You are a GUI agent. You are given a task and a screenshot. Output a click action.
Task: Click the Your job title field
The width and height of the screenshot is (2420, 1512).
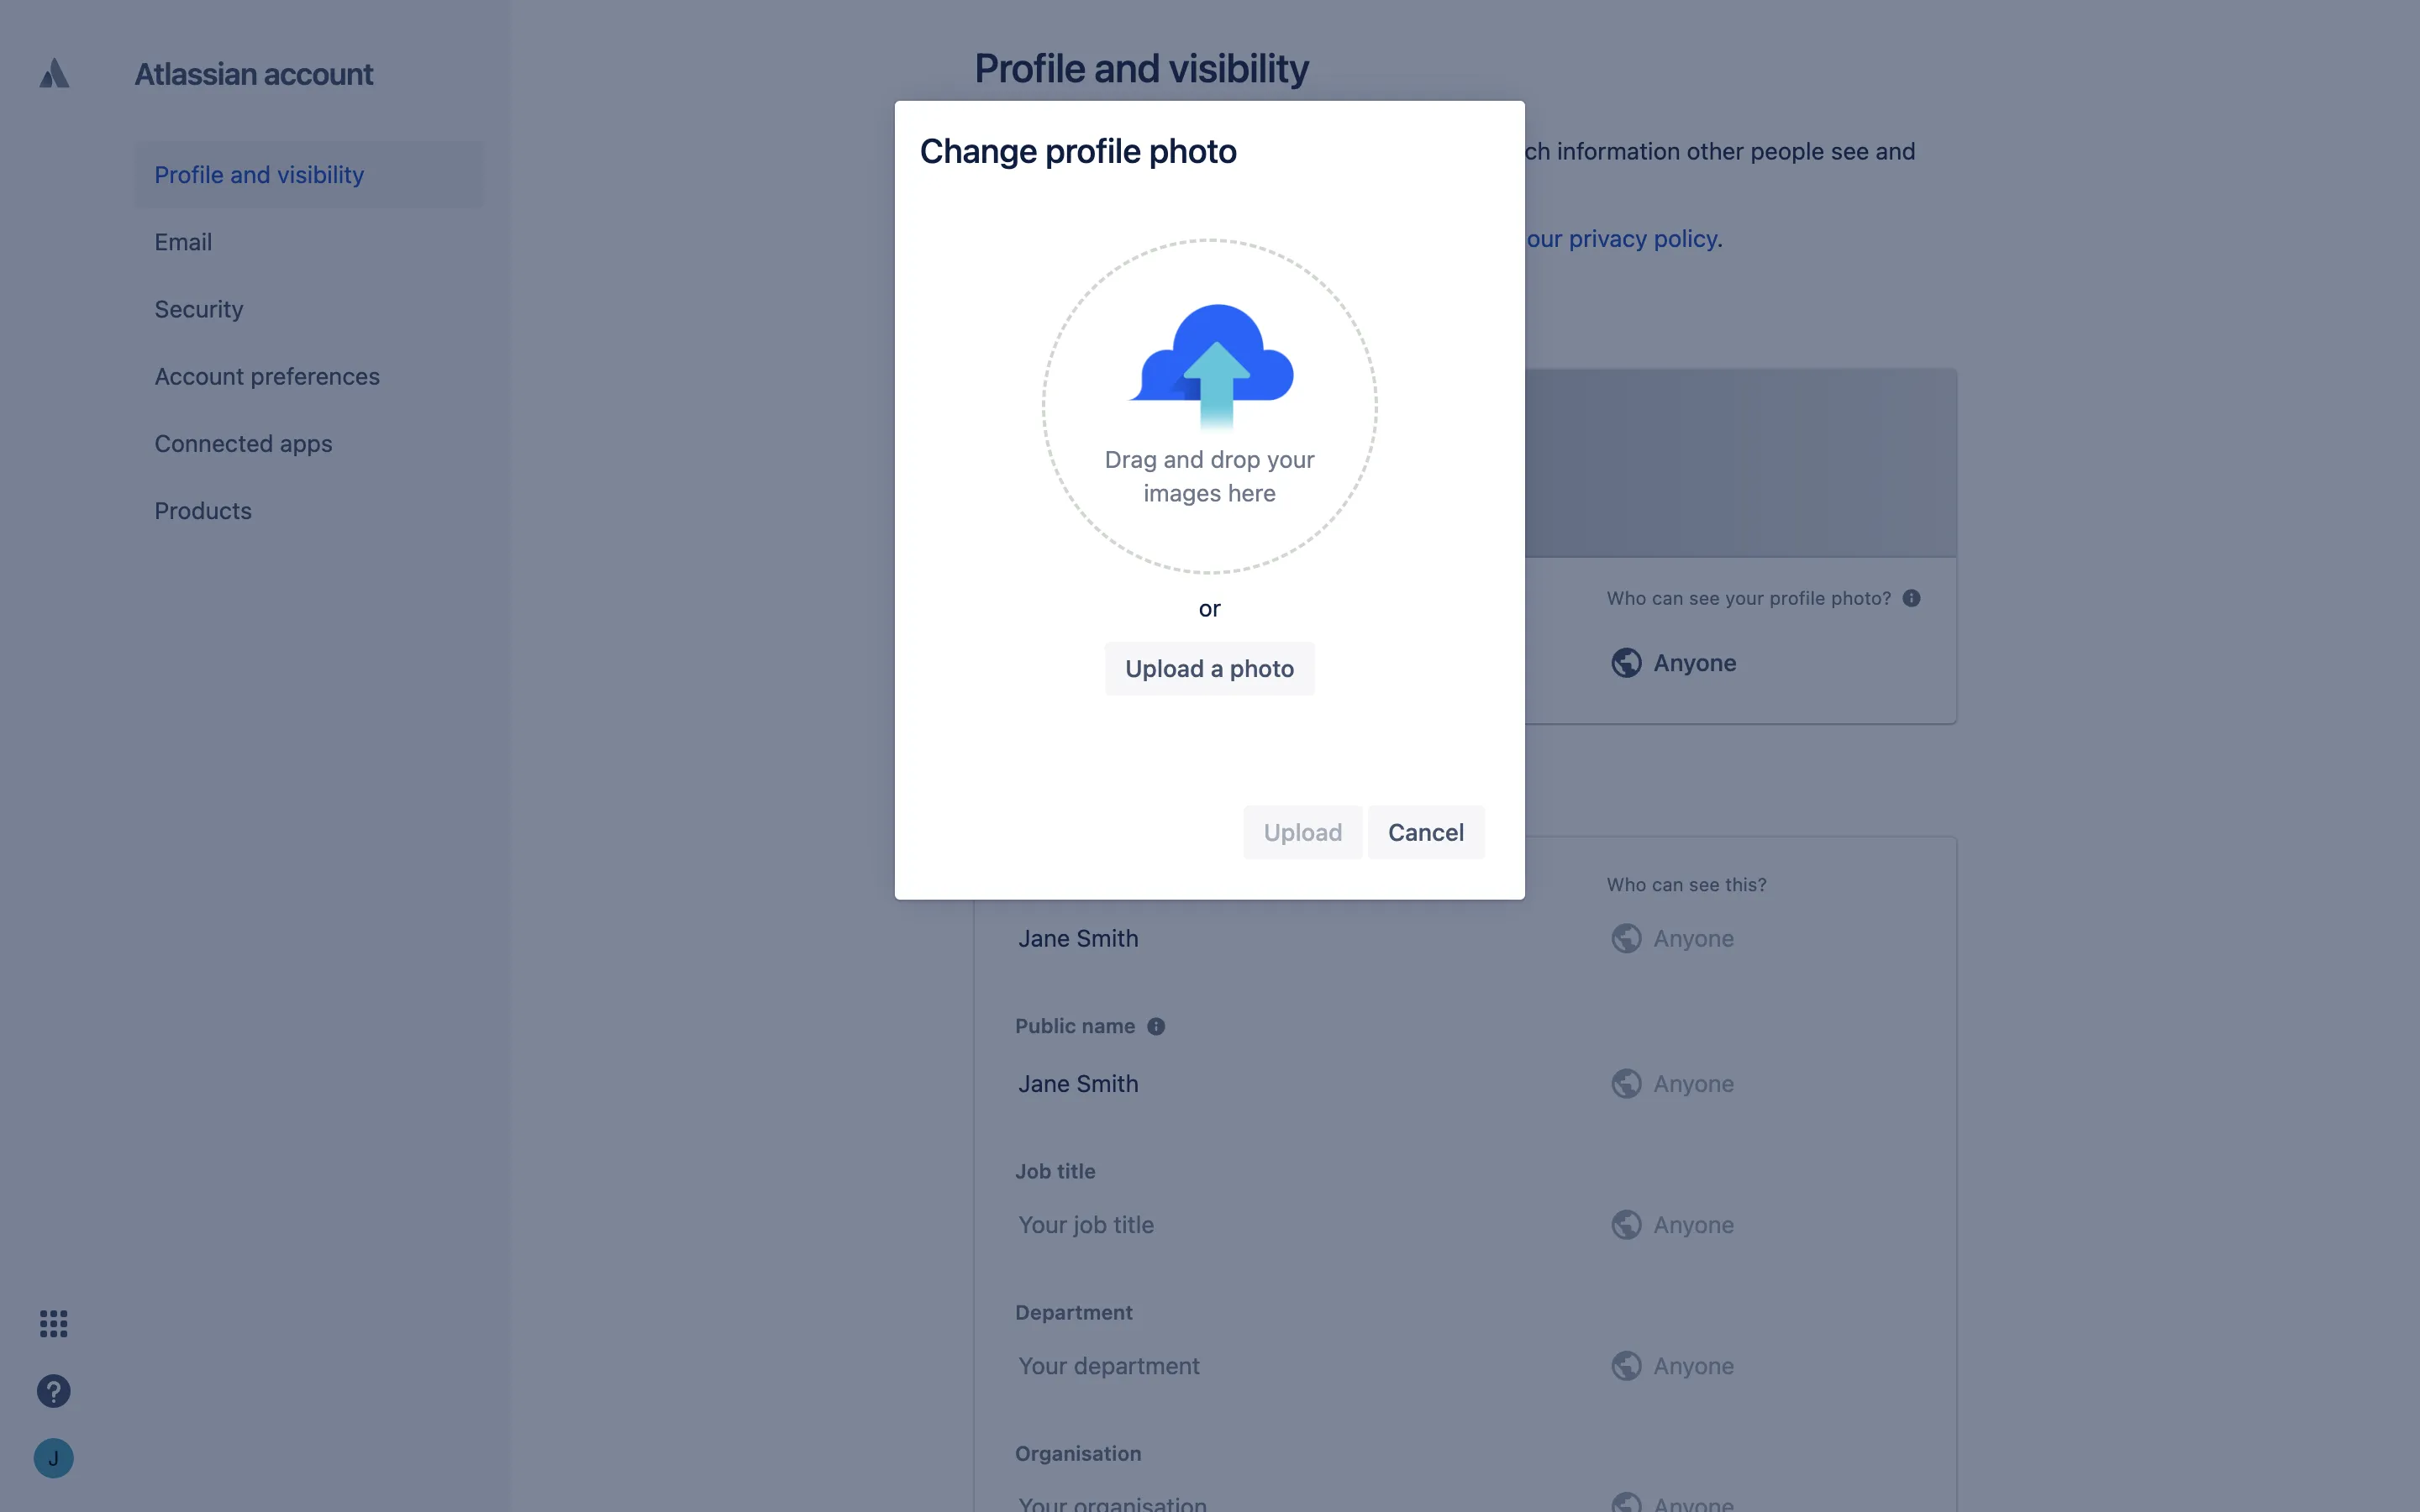point(1086,1225)
